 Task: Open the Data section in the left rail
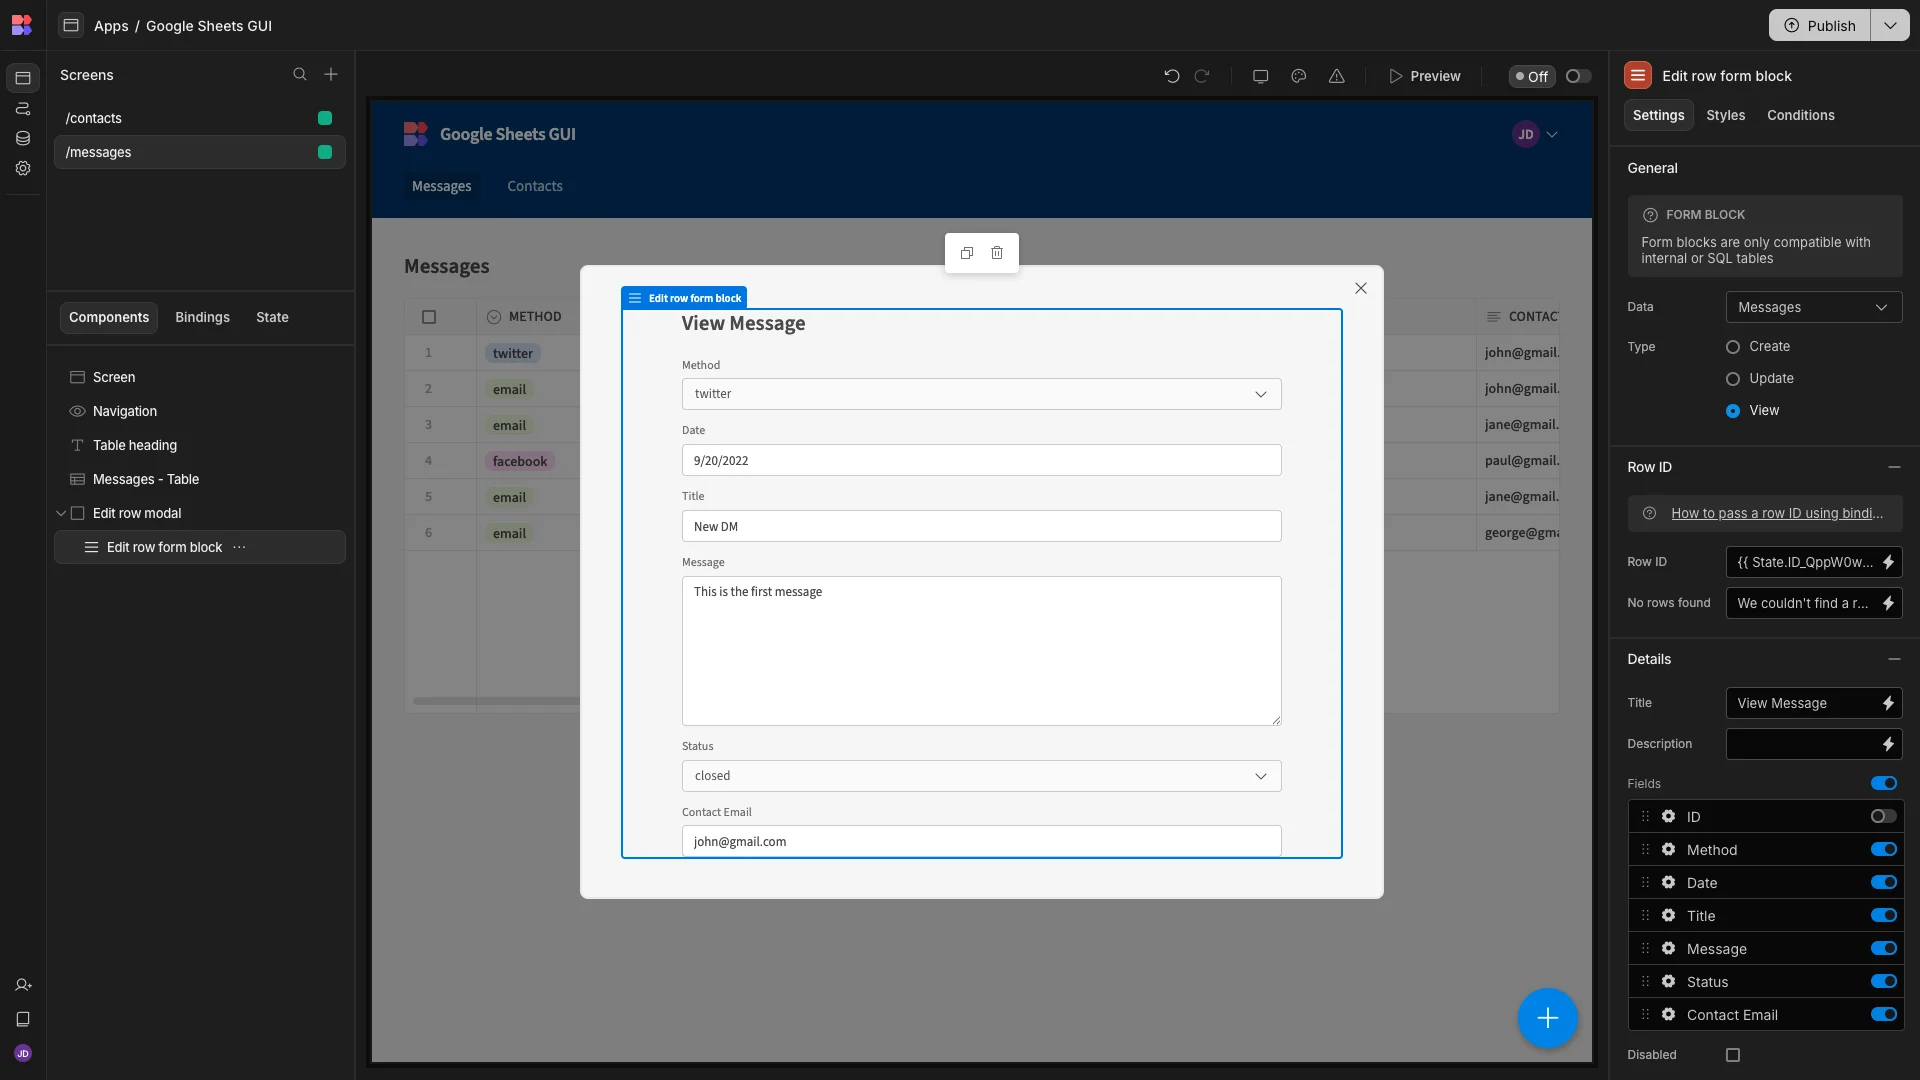pos(23,138)
